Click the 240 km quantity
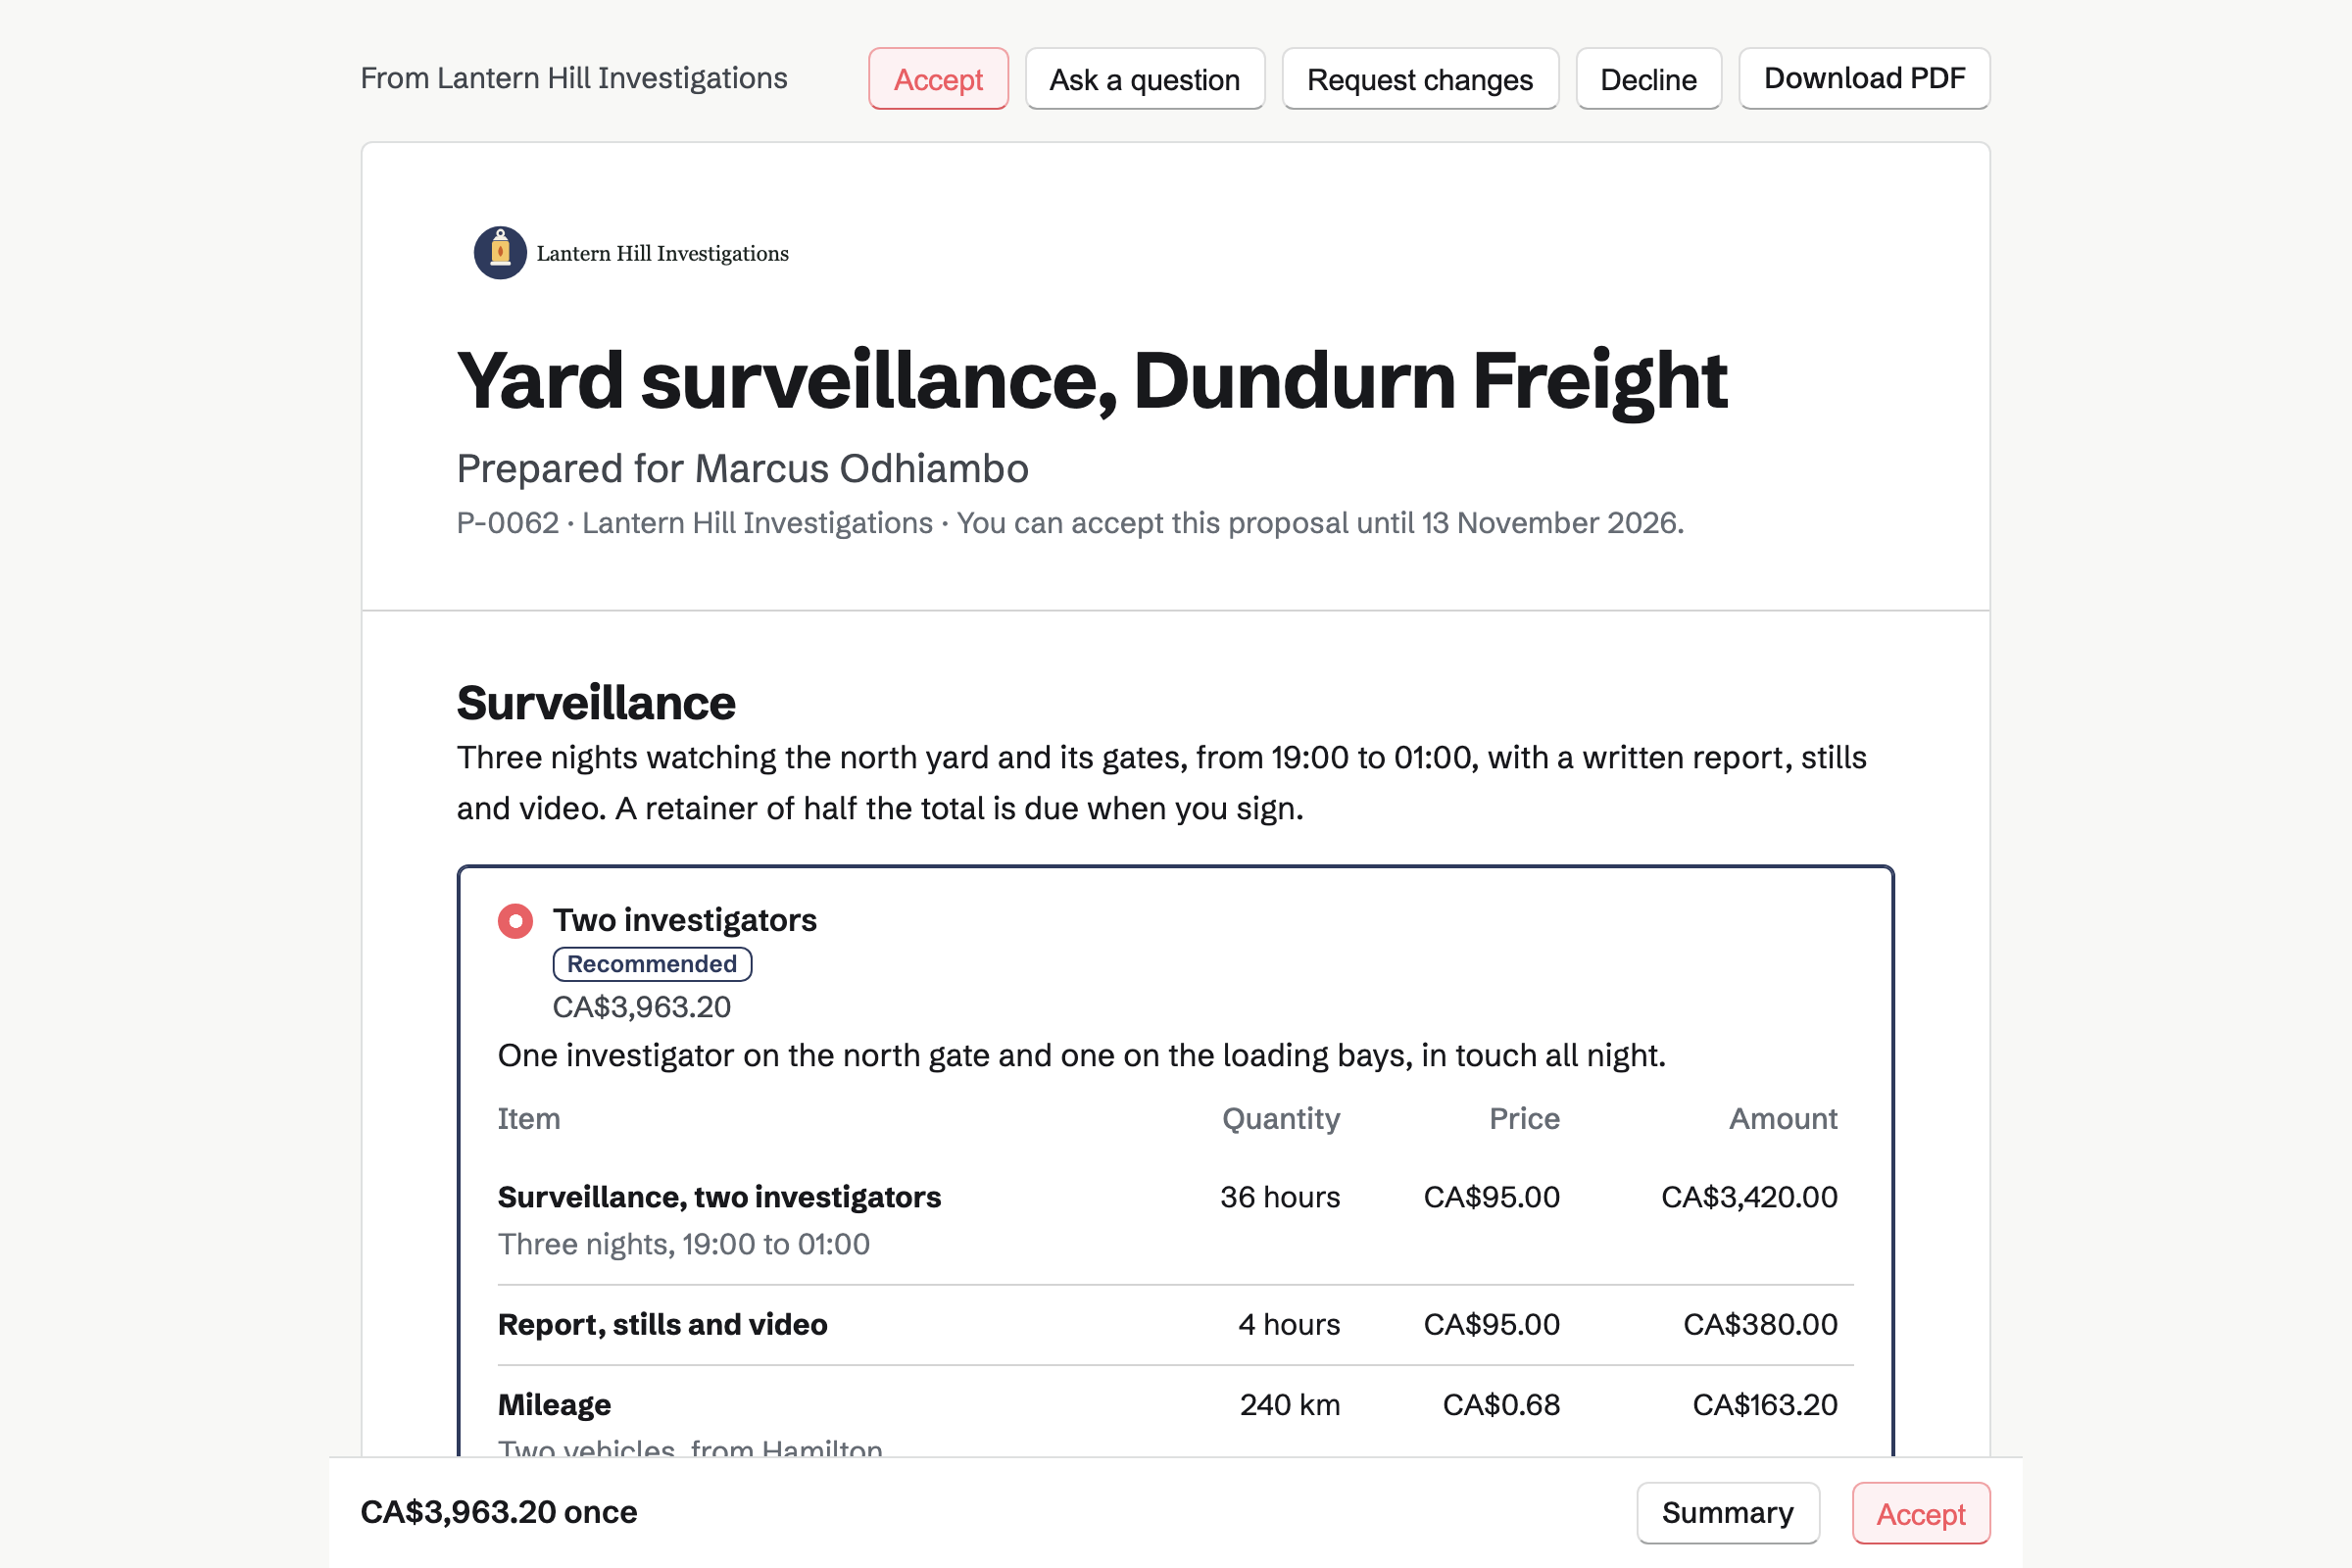This screenshot has height=1568, width=2352. pyautogui.click(x=1290, y=1405)
